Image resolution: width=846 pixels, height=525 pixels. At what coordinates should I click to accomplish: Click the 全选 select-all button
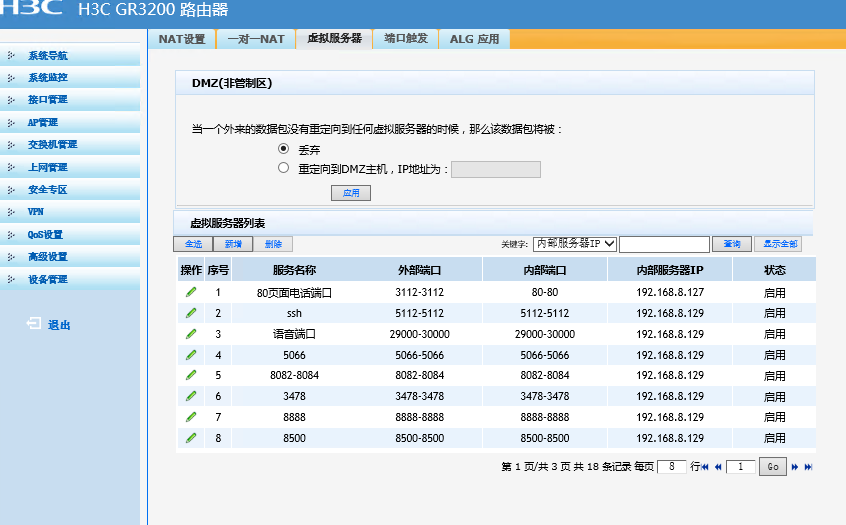193,244
